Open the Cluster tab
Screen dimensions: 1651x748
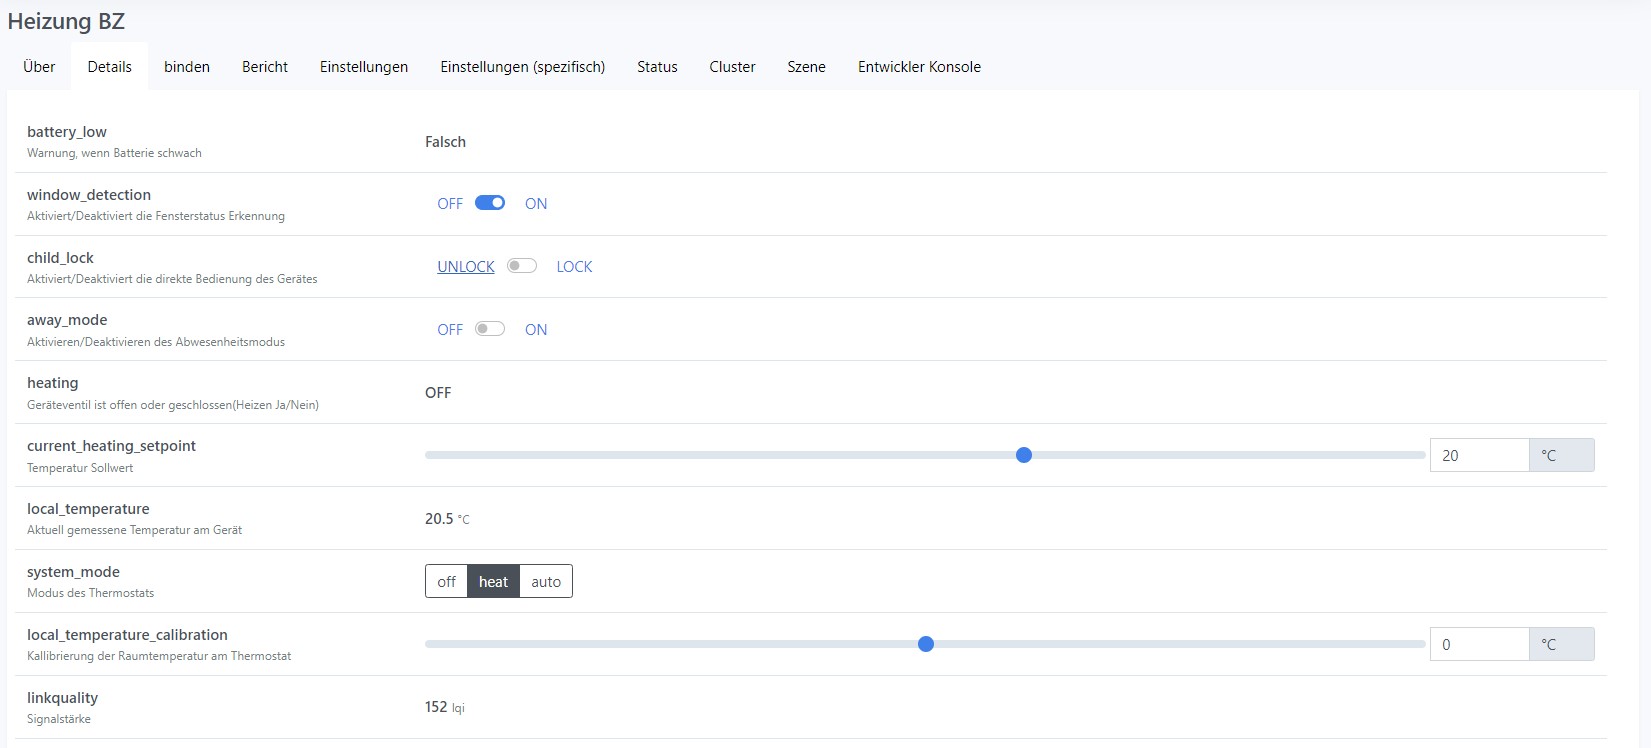pyautogui.click(x=732, y=67)
